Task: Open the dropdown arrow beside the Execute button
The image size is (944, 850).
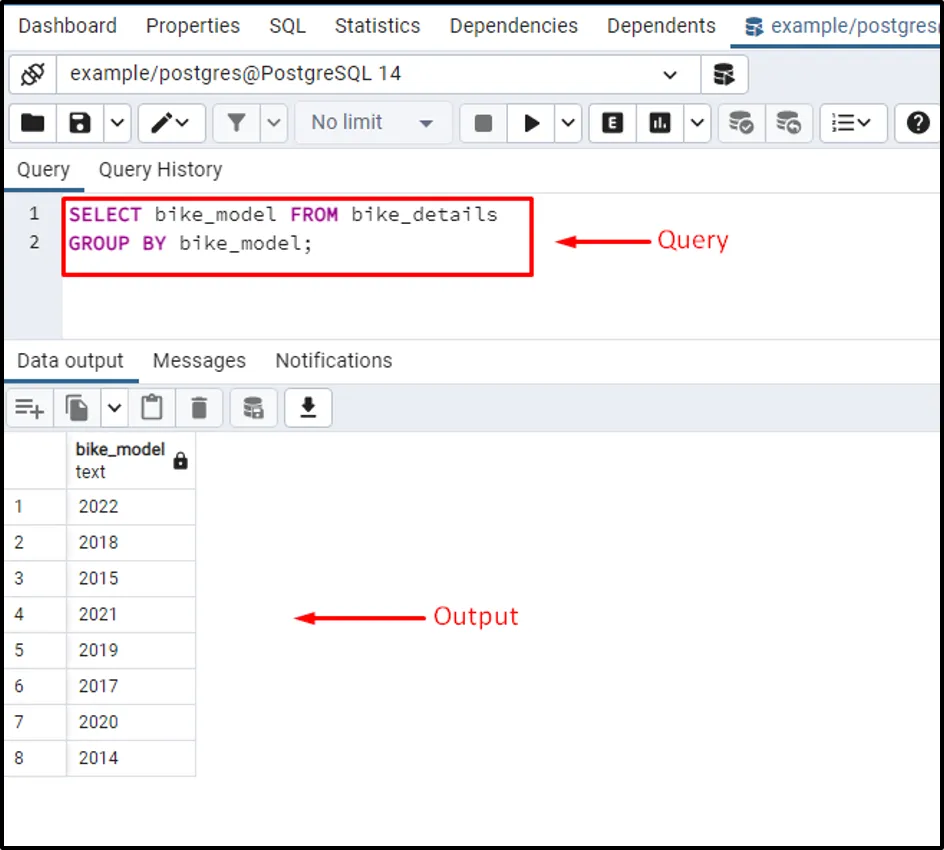Action: [568, 123]
